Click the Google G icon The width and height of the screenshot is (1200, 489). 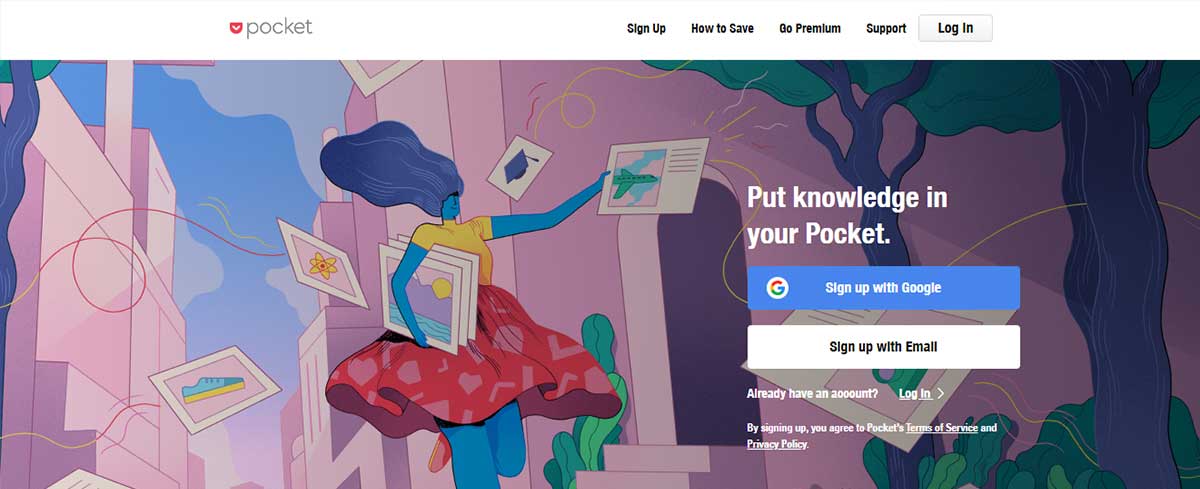click(x=777, y=288)
